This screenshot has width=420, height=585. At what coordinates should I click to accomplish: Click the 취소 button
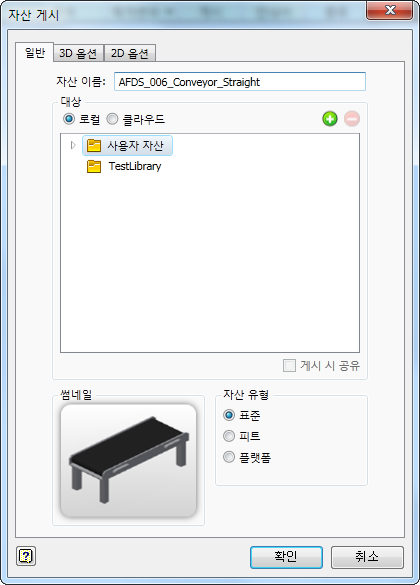(367, 557)
